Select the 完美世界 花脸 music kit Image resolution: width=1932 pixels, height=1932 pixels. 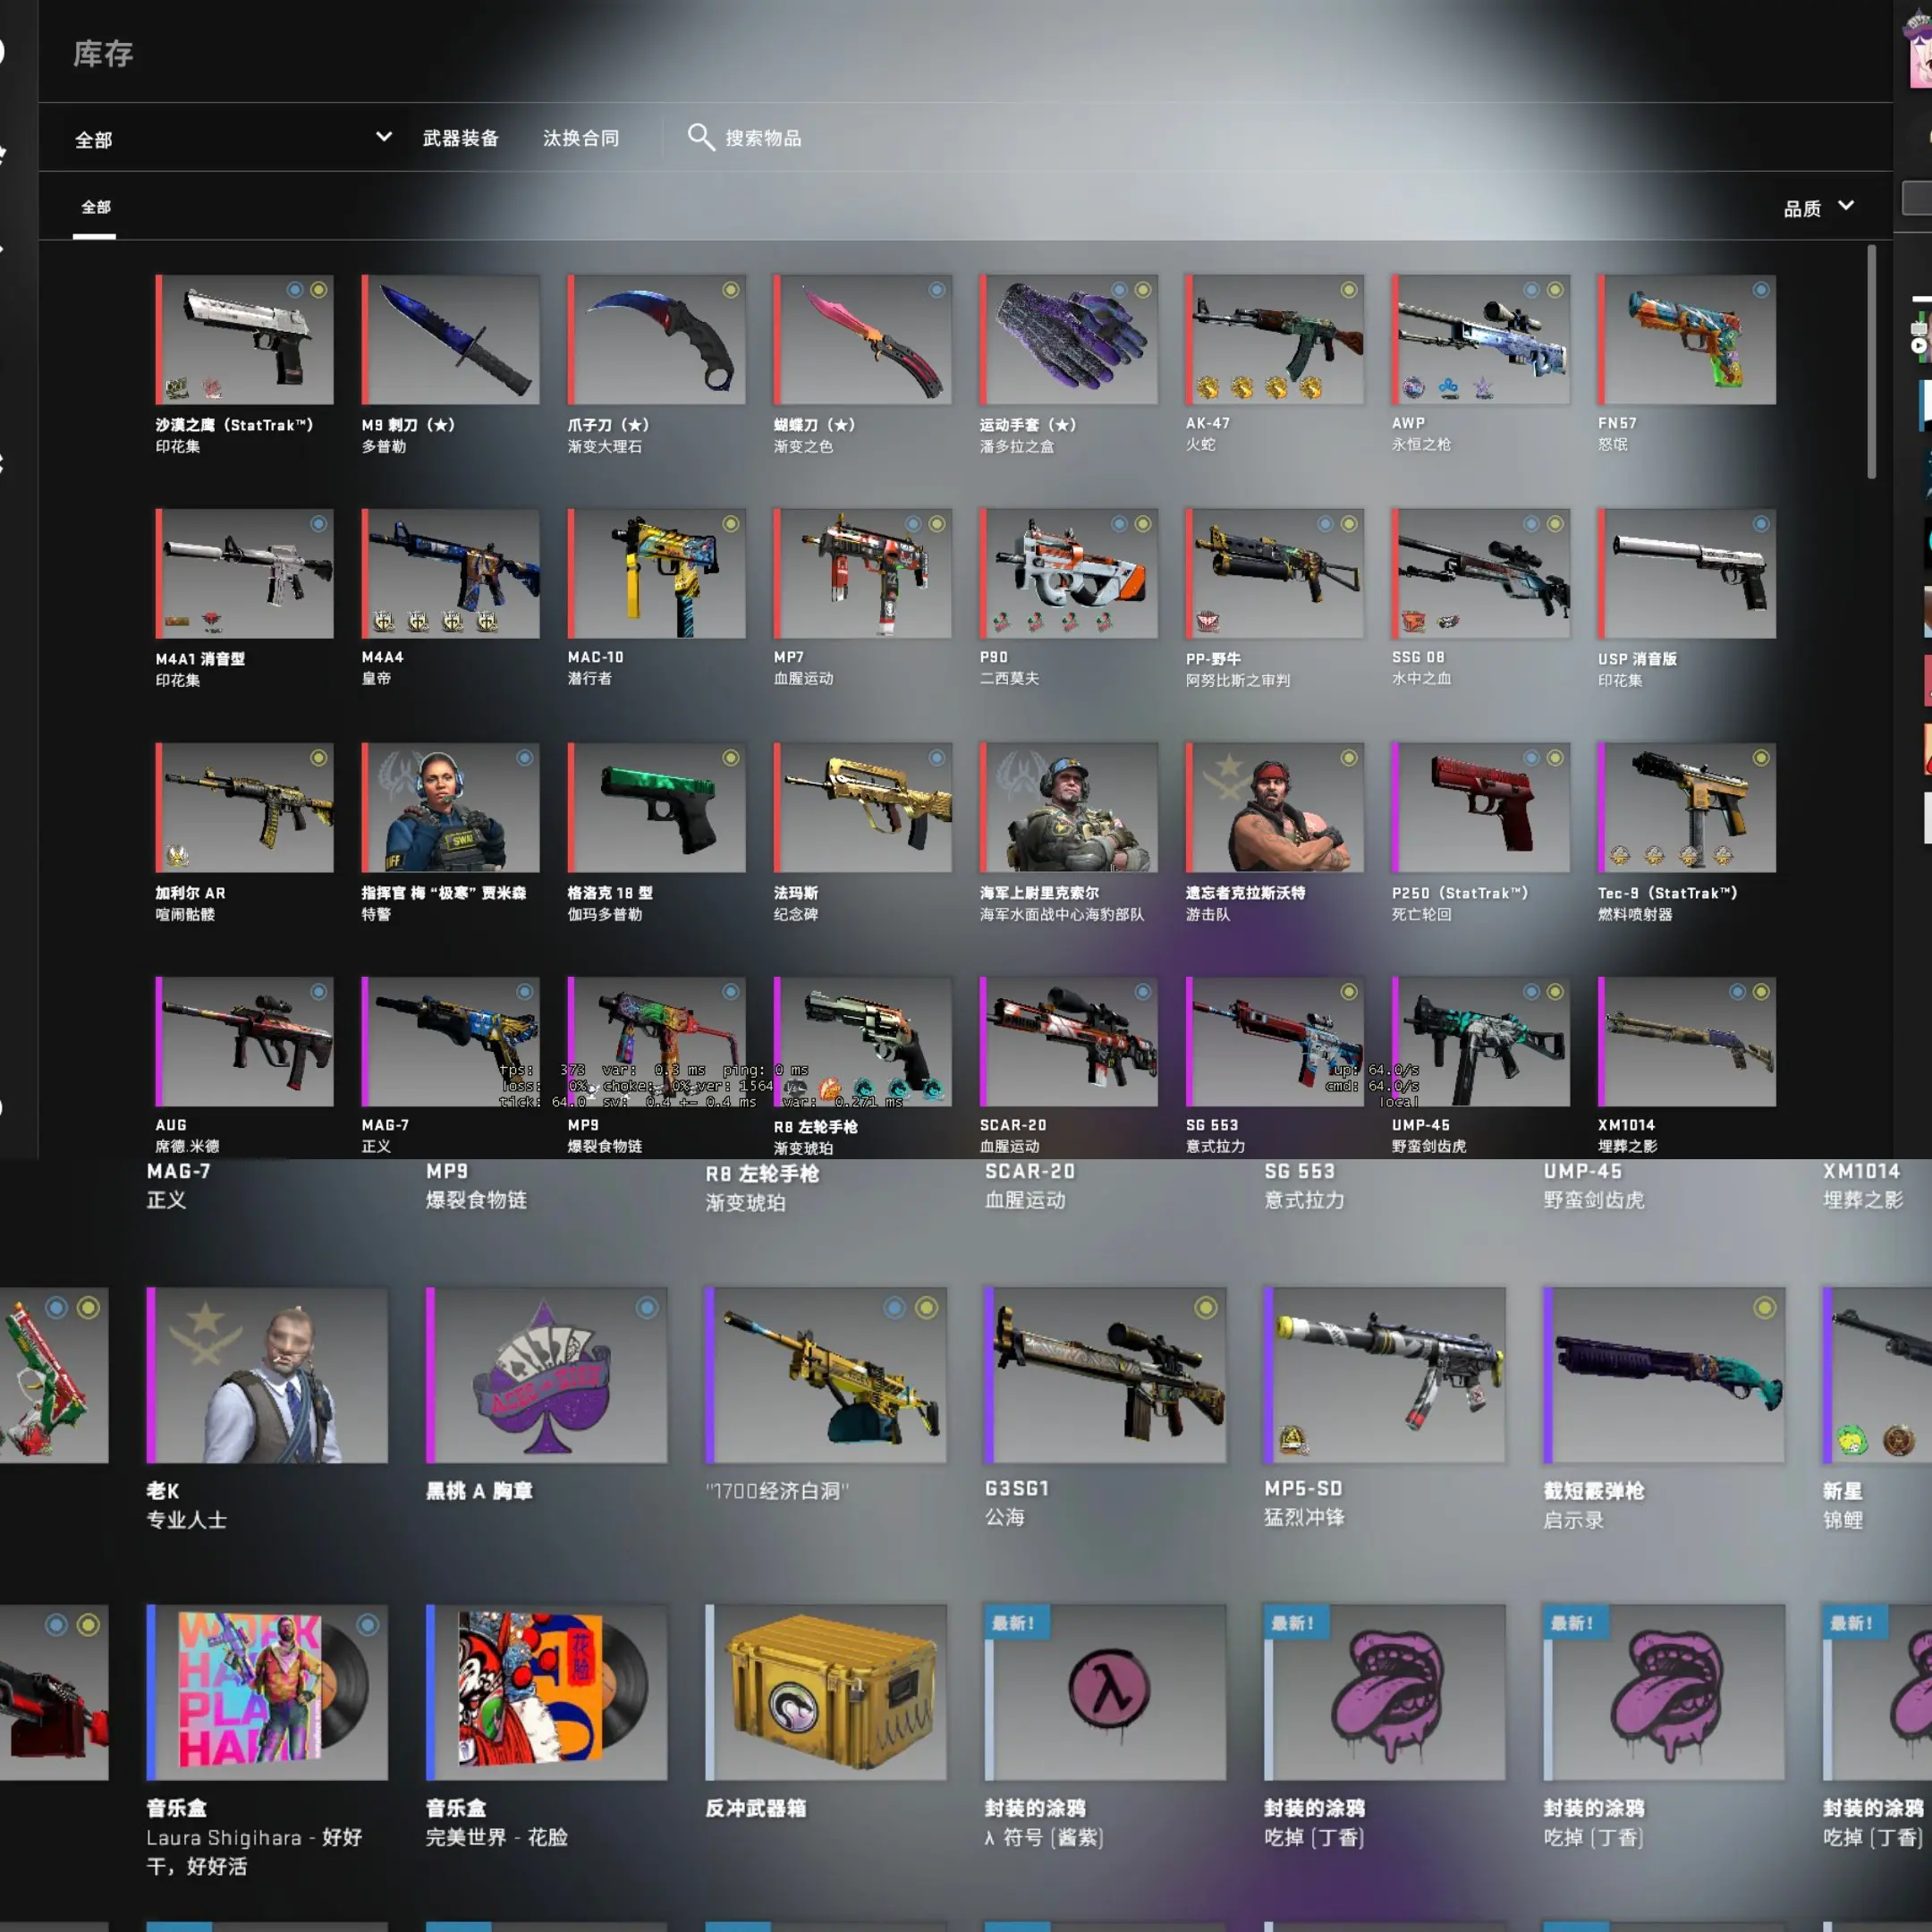tap(547, 1693)
